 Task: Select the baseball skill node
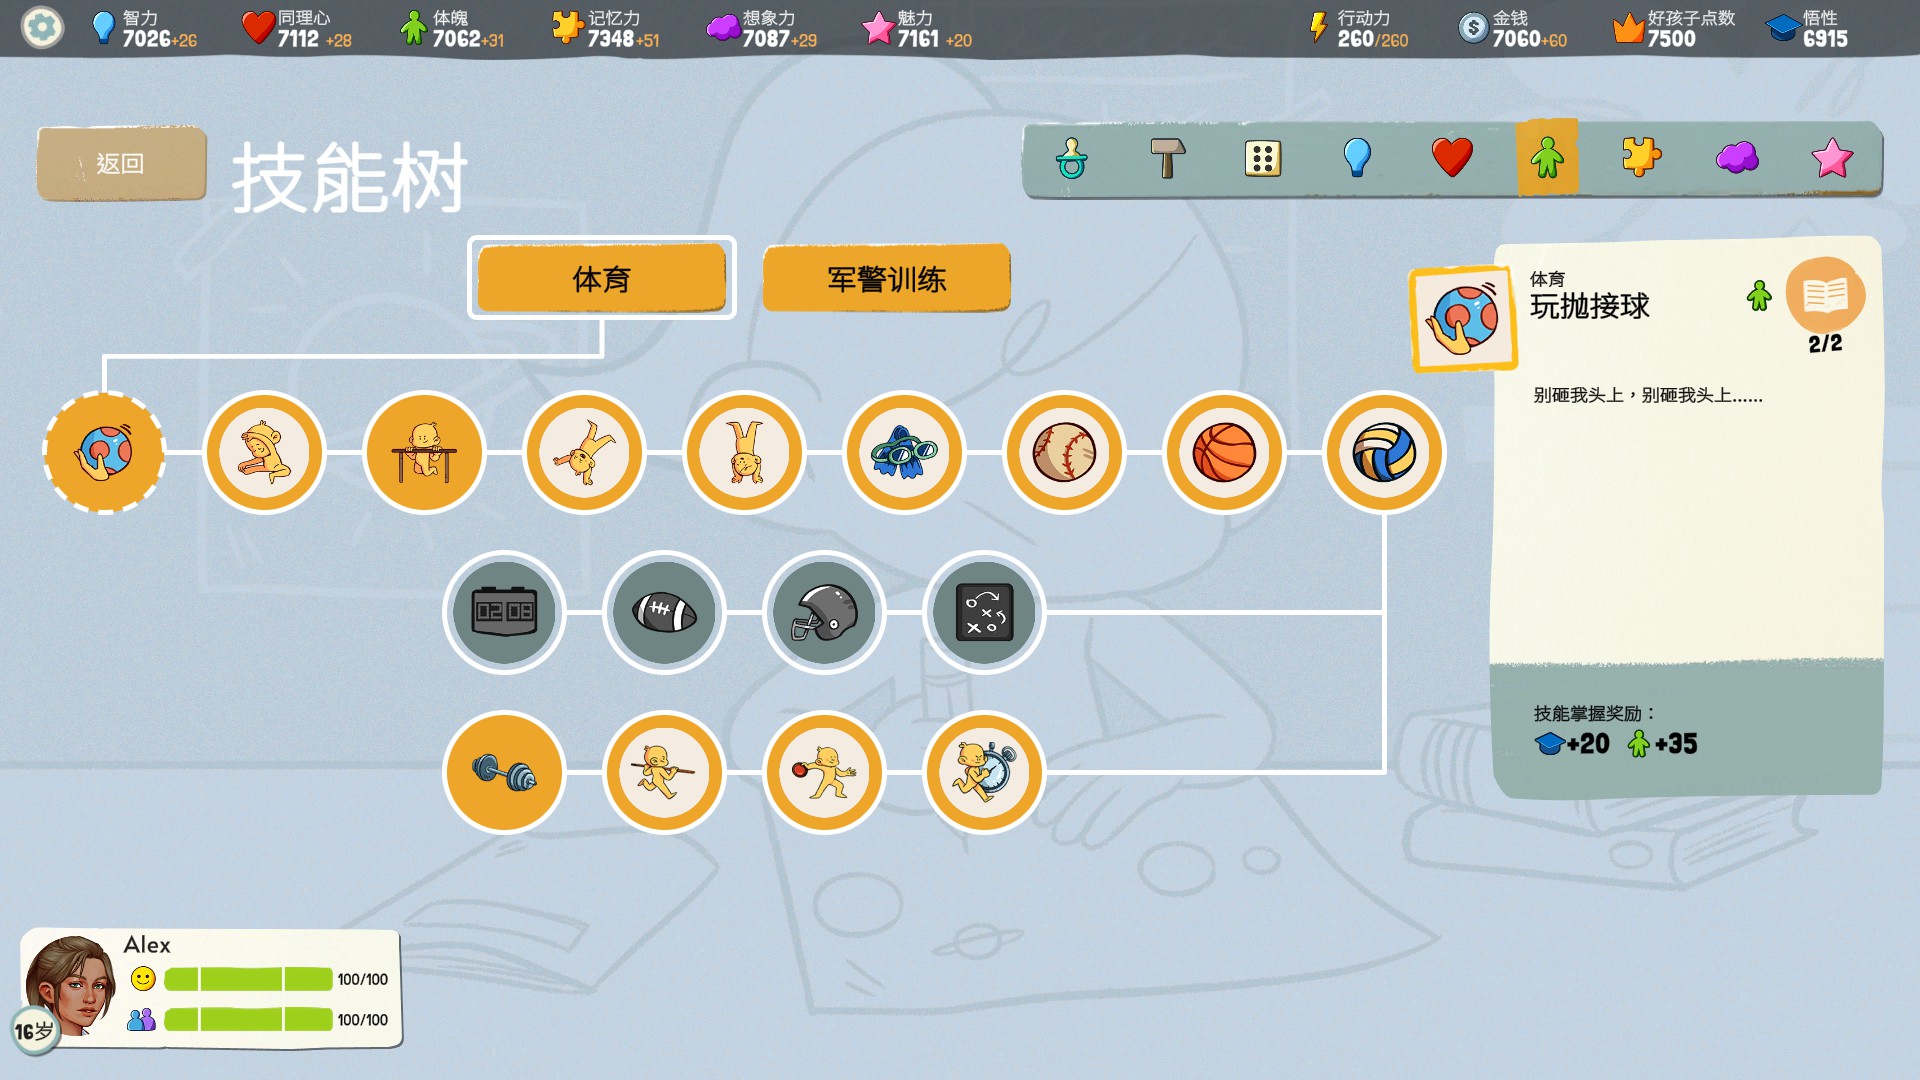pos(1064,453)
